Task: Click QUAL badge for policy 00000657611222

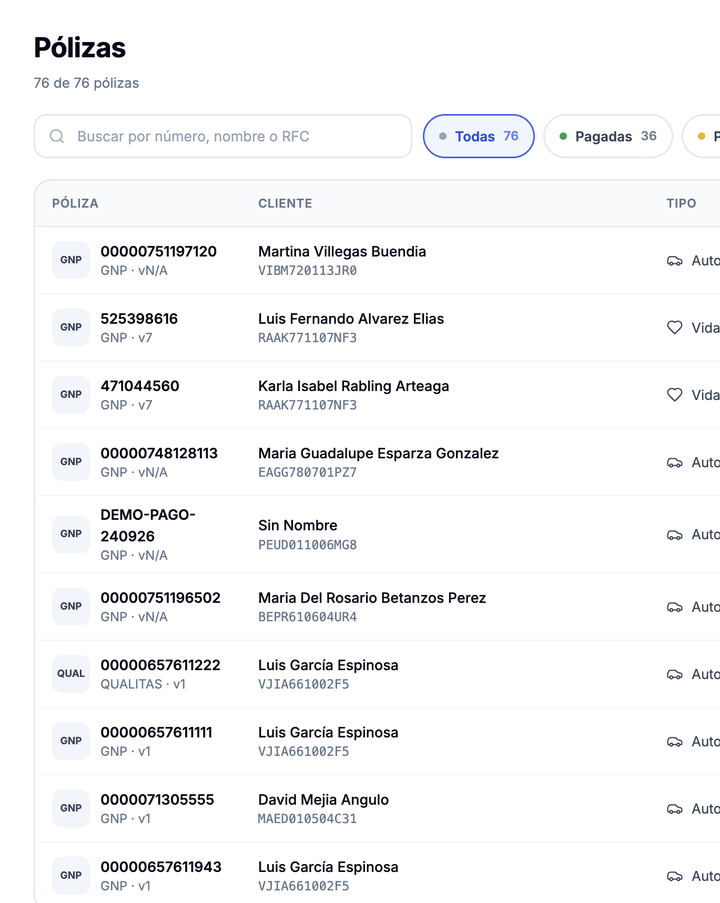Action: tap(71, 674)
